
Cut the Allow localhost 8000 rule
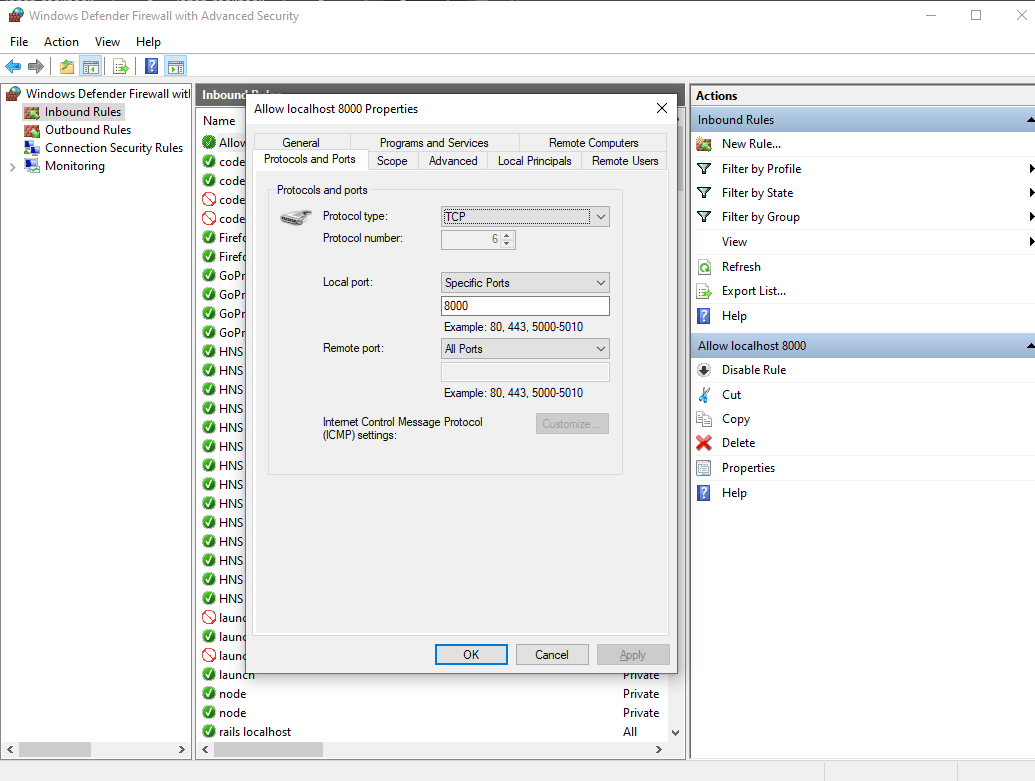coord(729,394)
